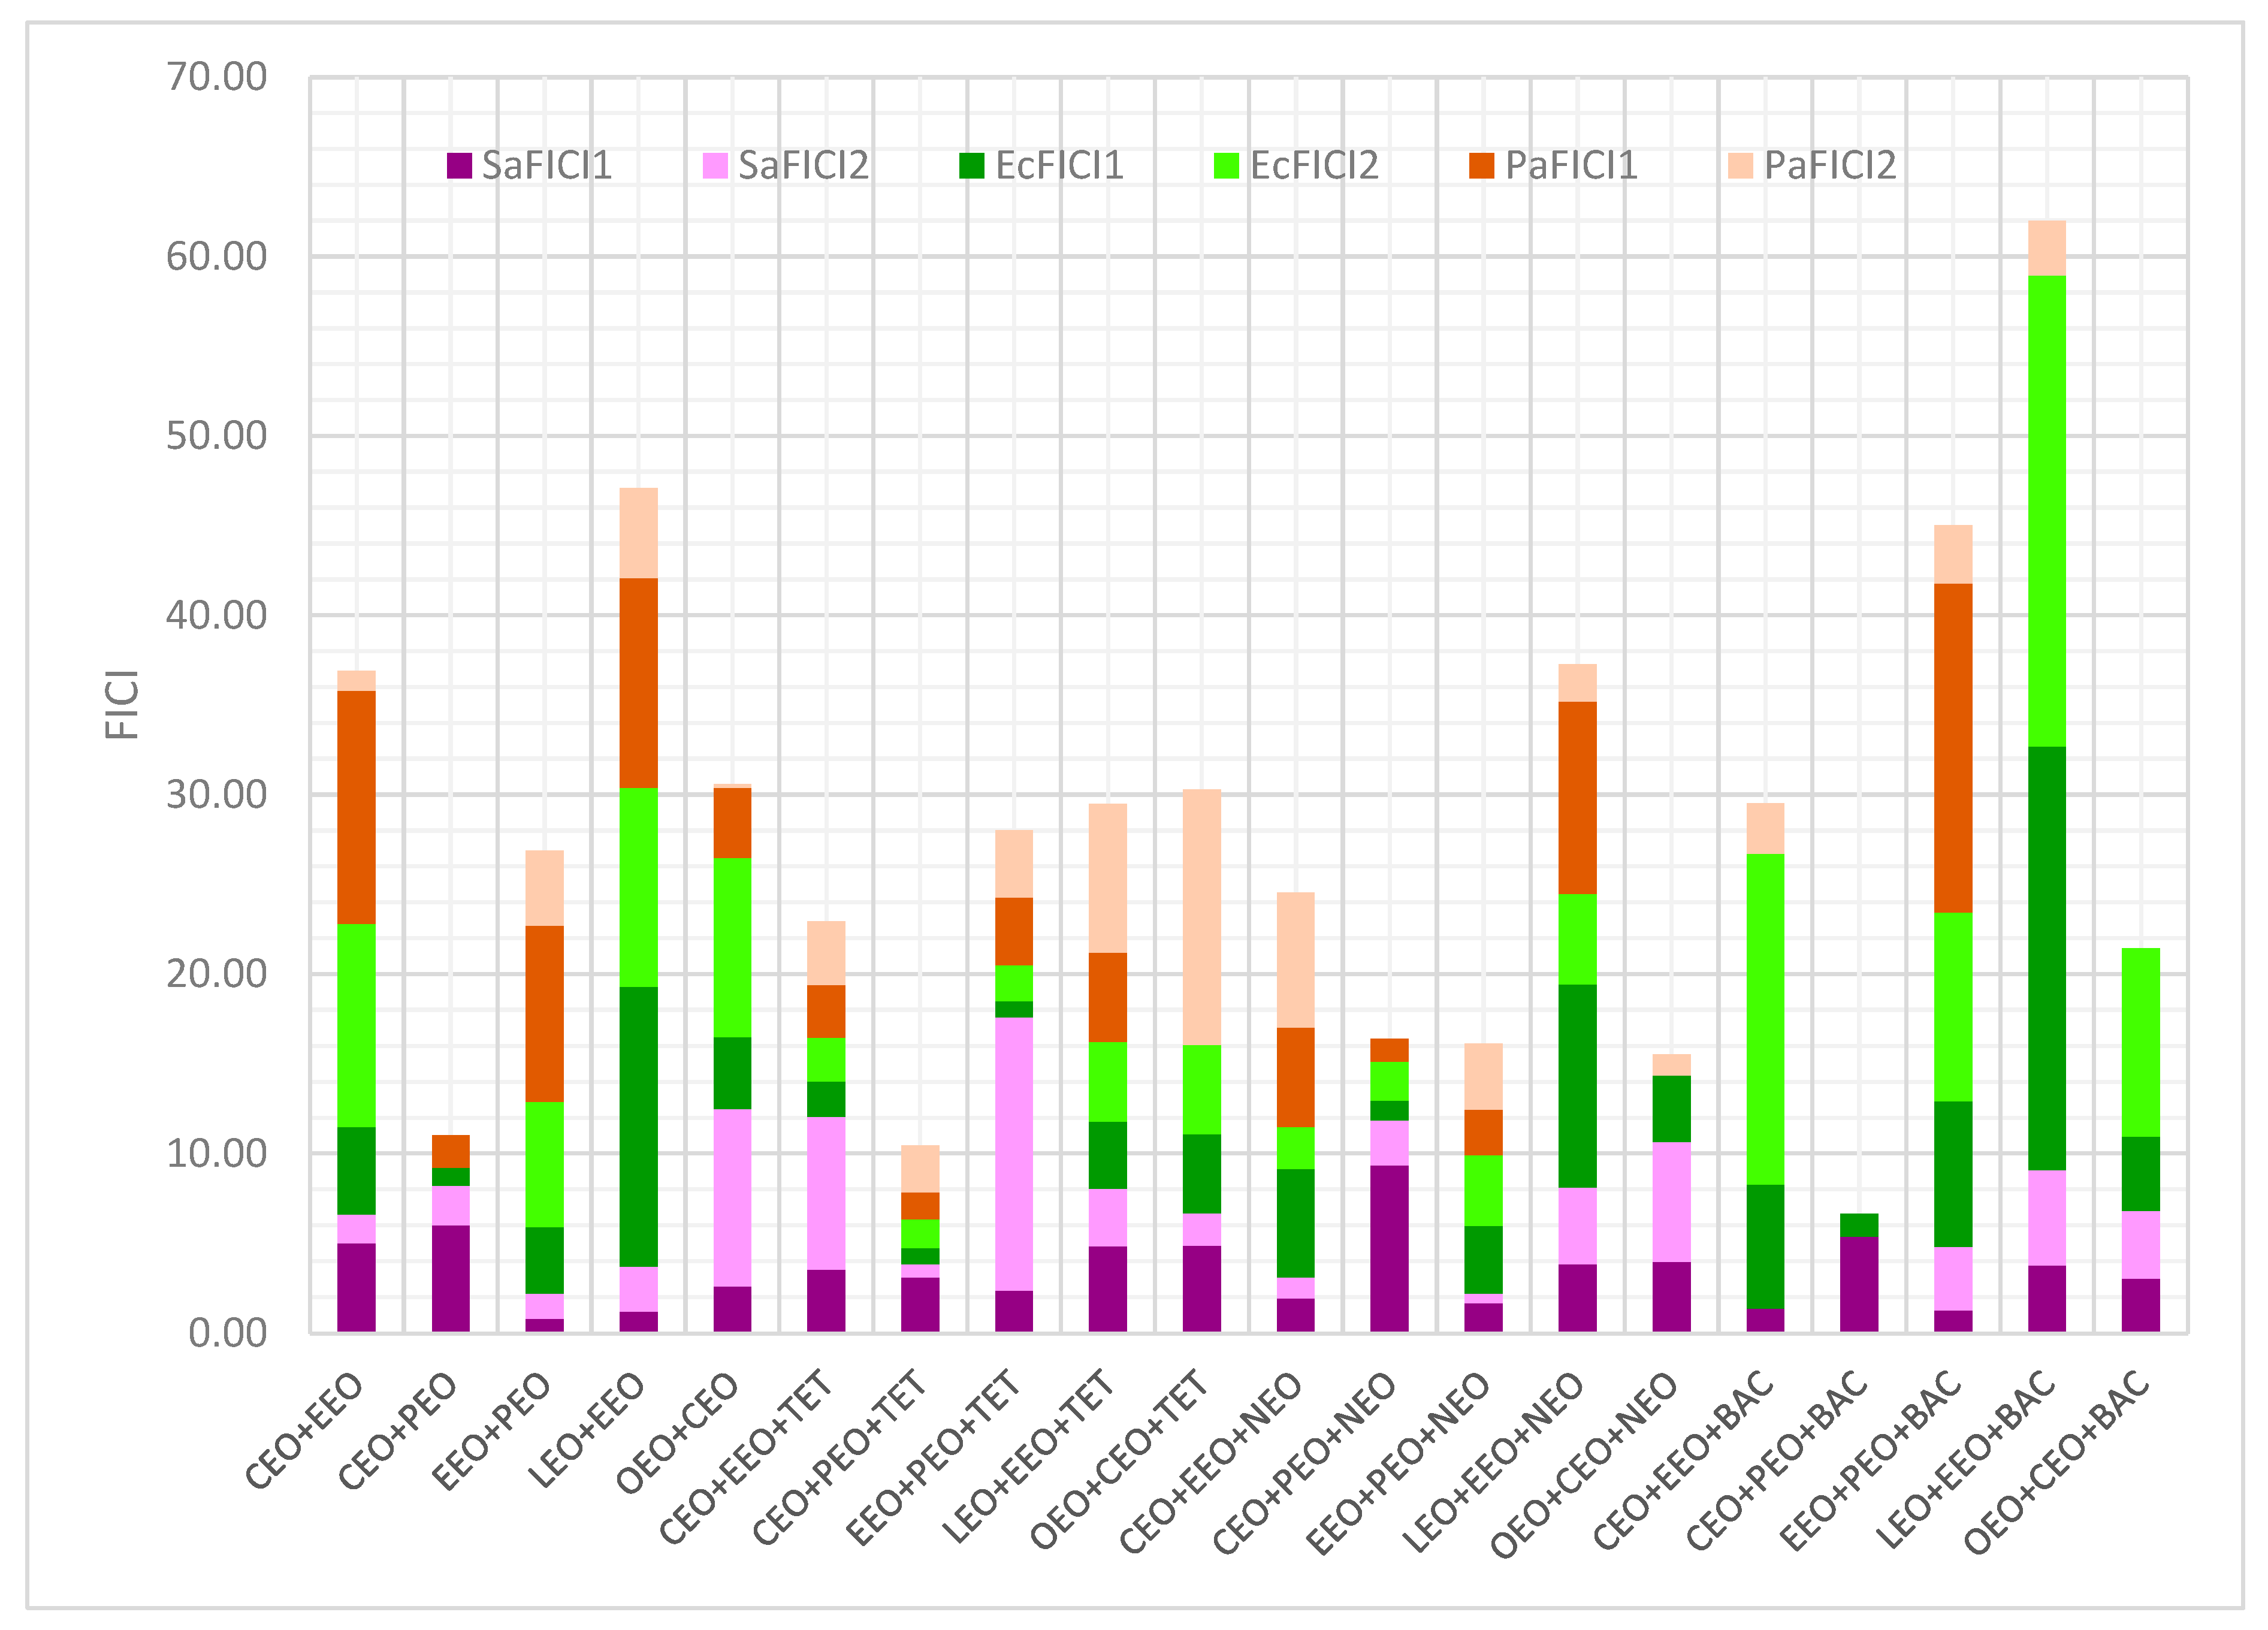Click the dark green segment of LEO+EEO bar
The height and width of the screenshot is (1630, 2268).
coord(639,1126)
